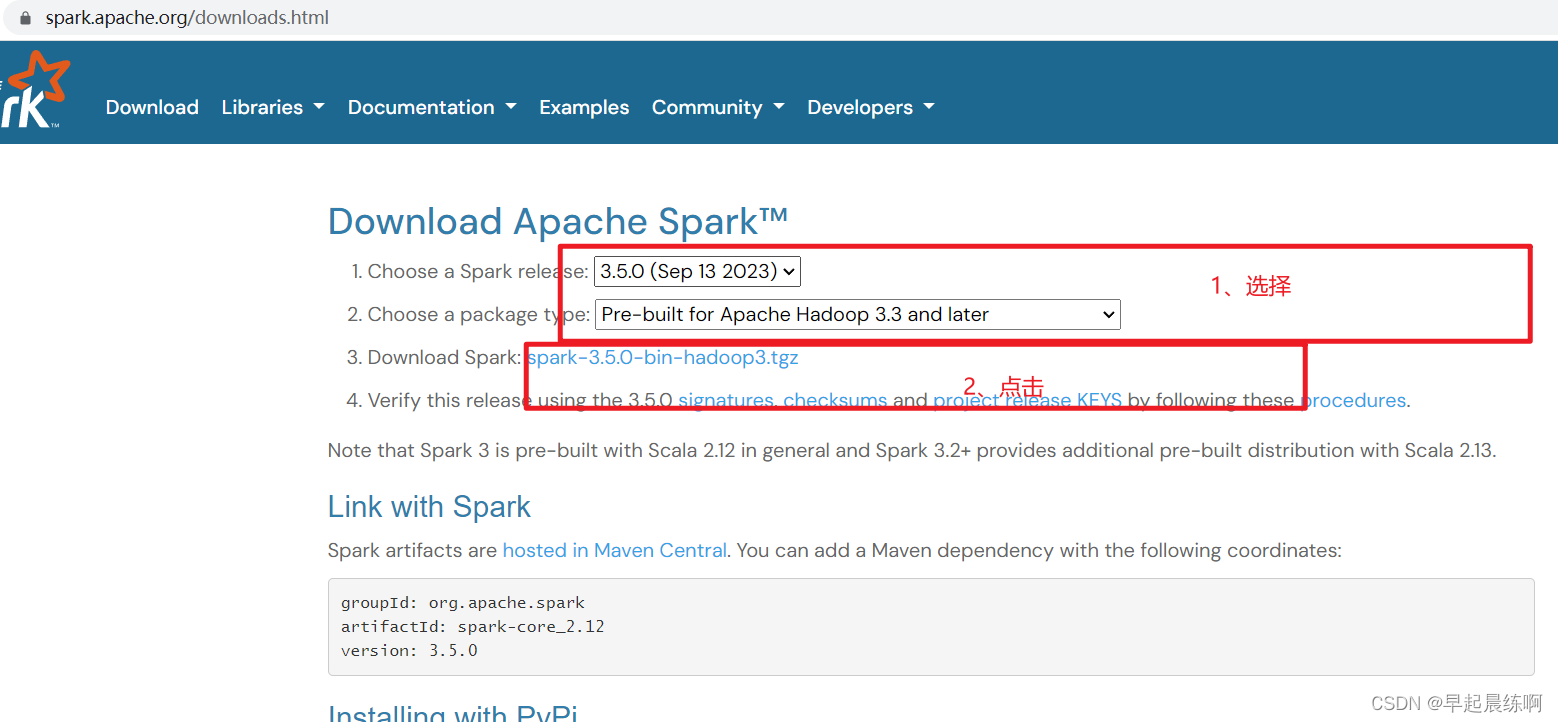The image size is (1558, 722).
Task: Follow the hosted in Maven Central link
Action: point(614,550)
